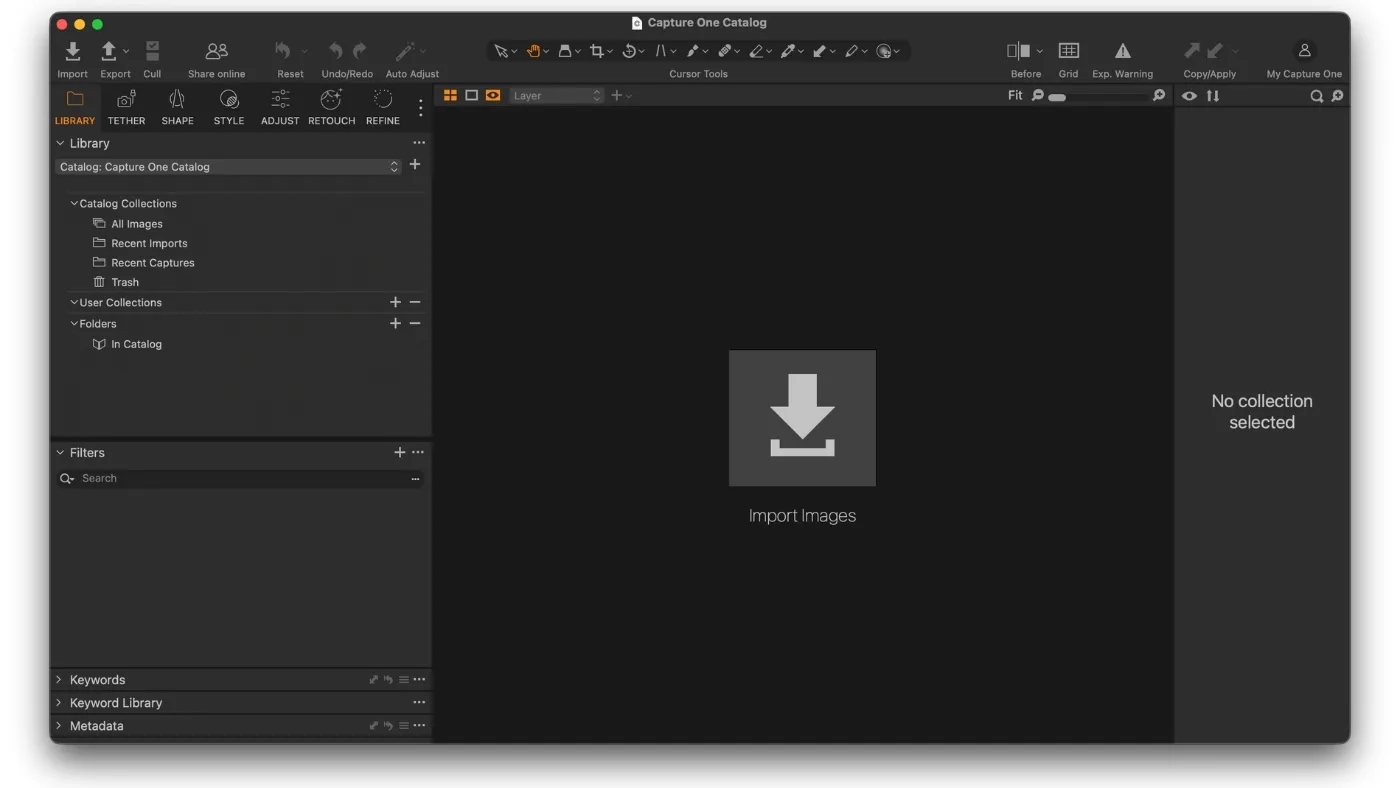
Task: Click Share online in the toolbar
Action: pos(216,50)
